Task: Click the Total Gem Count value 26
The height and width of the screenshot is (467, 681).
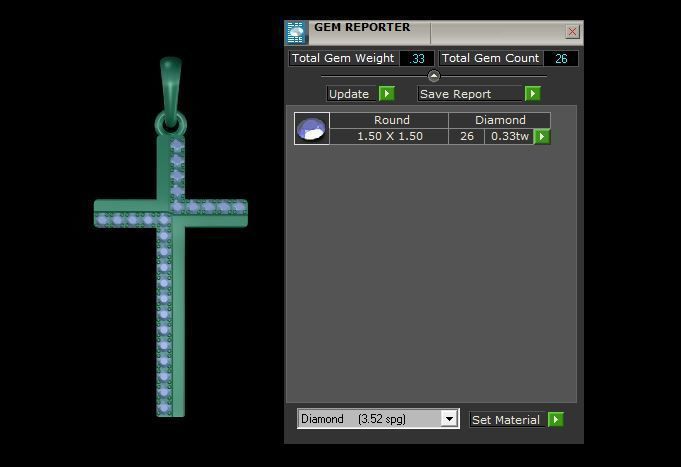Action: tap(561, 59)
